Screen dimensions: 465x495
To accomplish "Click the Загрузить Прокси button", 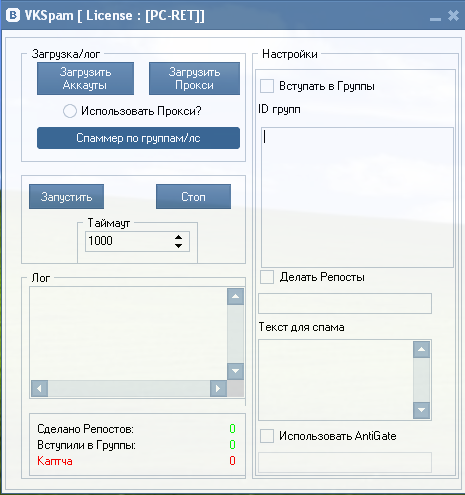I will 194,78.
